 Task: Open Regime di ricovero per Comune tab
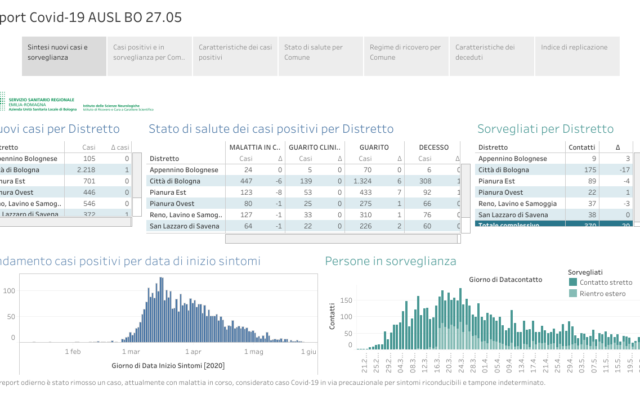[406, 56]
